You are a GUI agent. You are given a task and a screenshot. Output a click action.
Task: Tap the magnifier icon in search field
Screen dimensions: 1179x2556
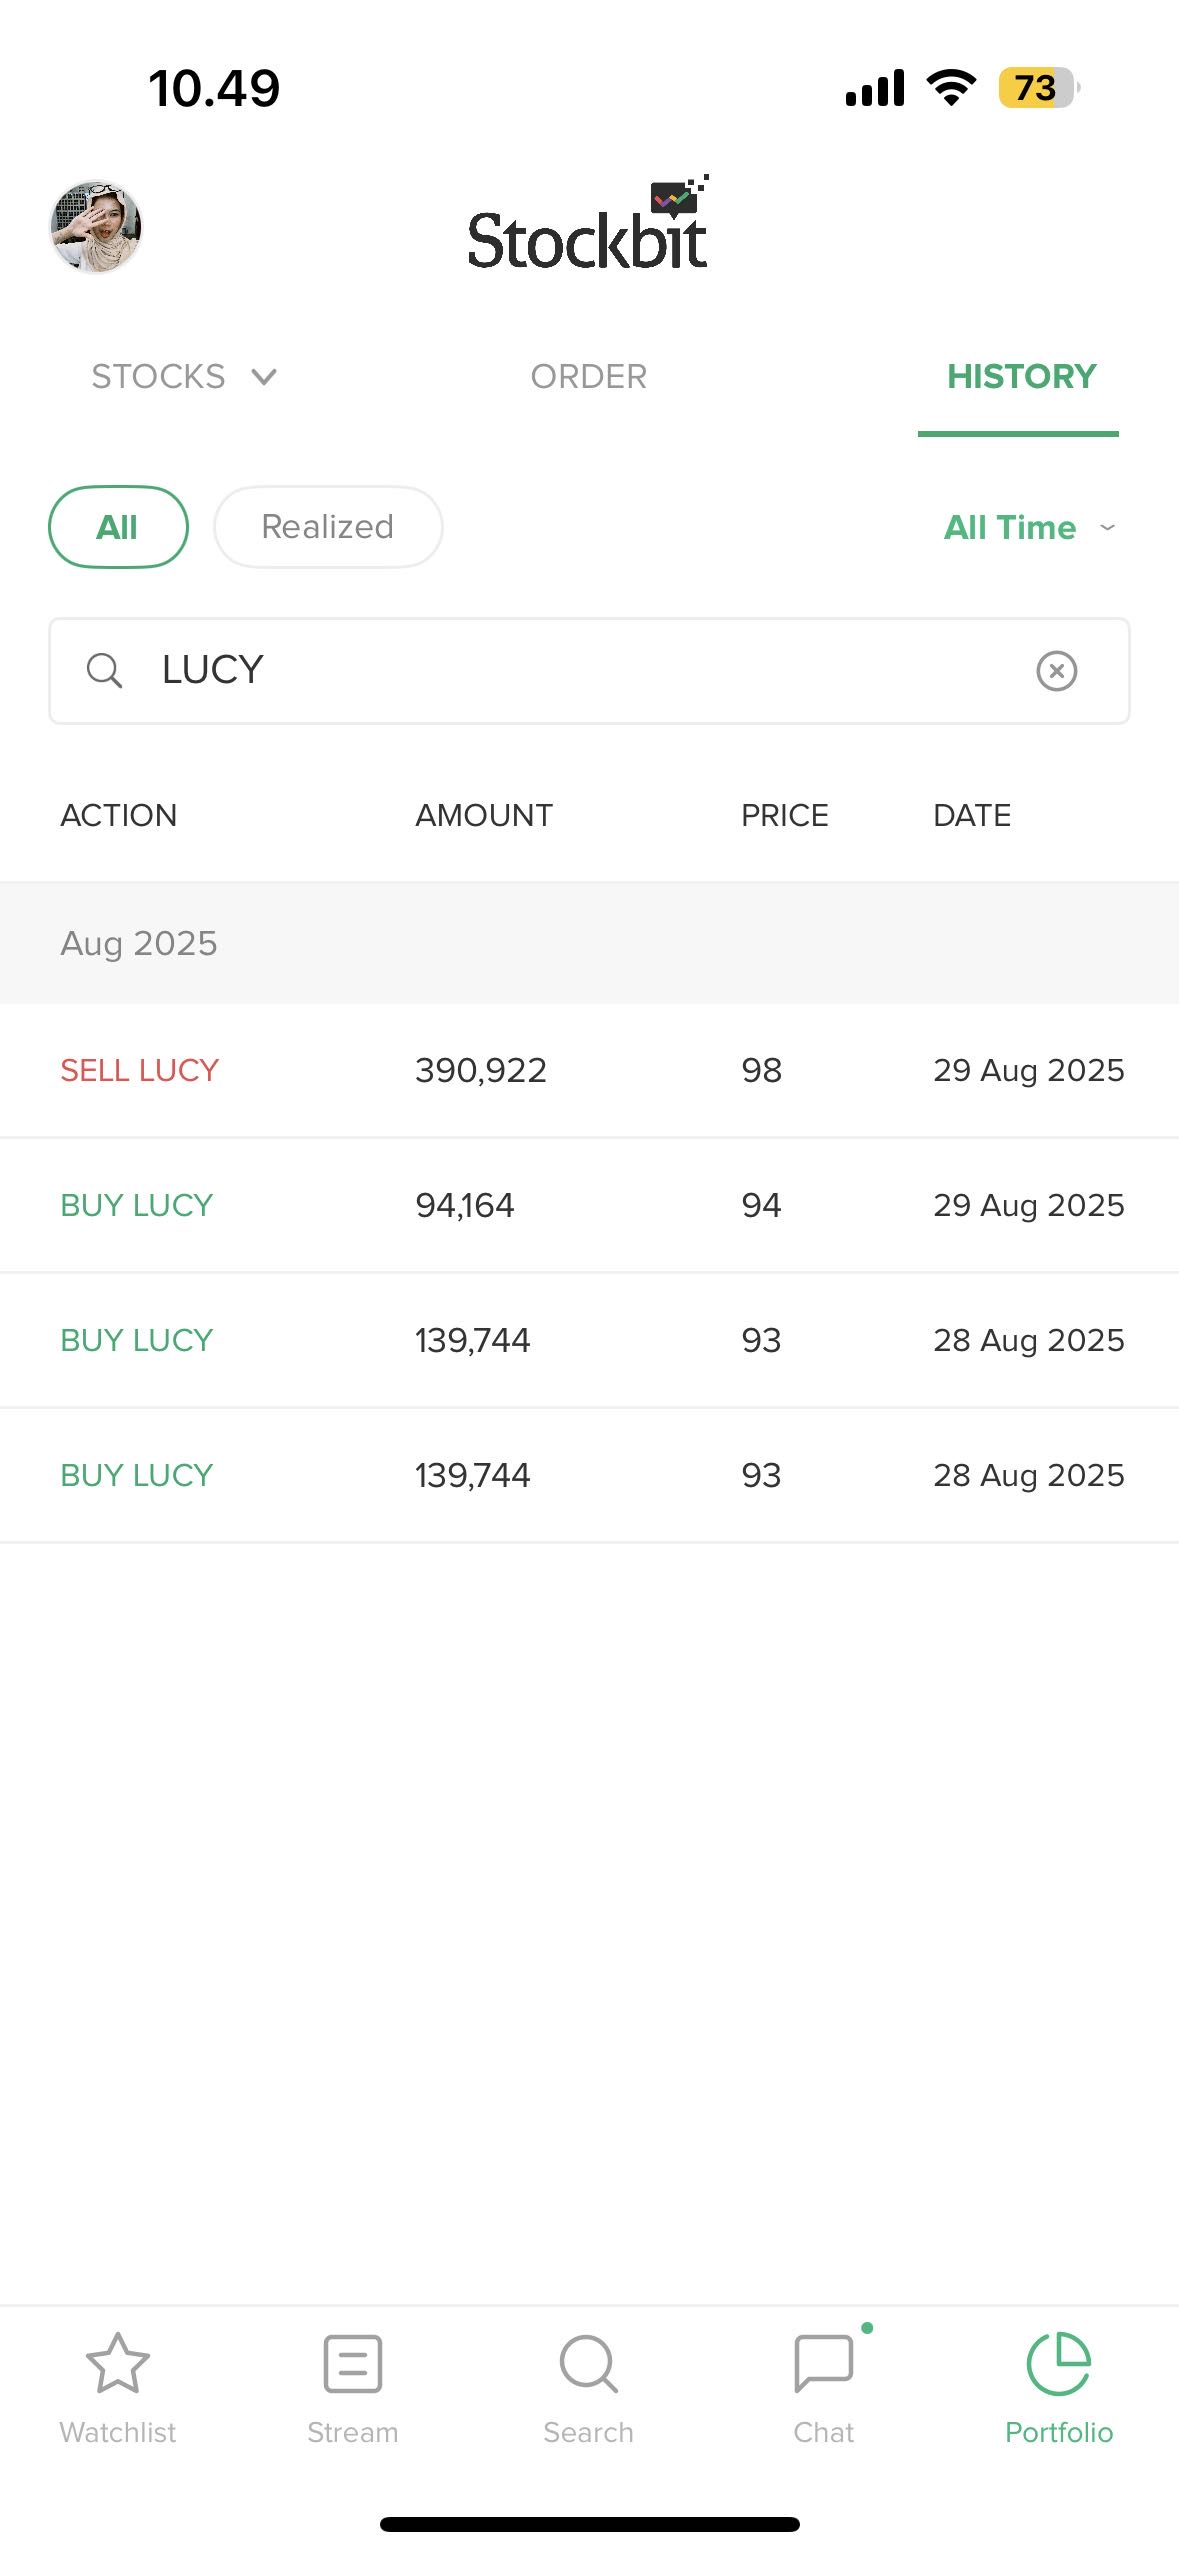tap(104, 670)
